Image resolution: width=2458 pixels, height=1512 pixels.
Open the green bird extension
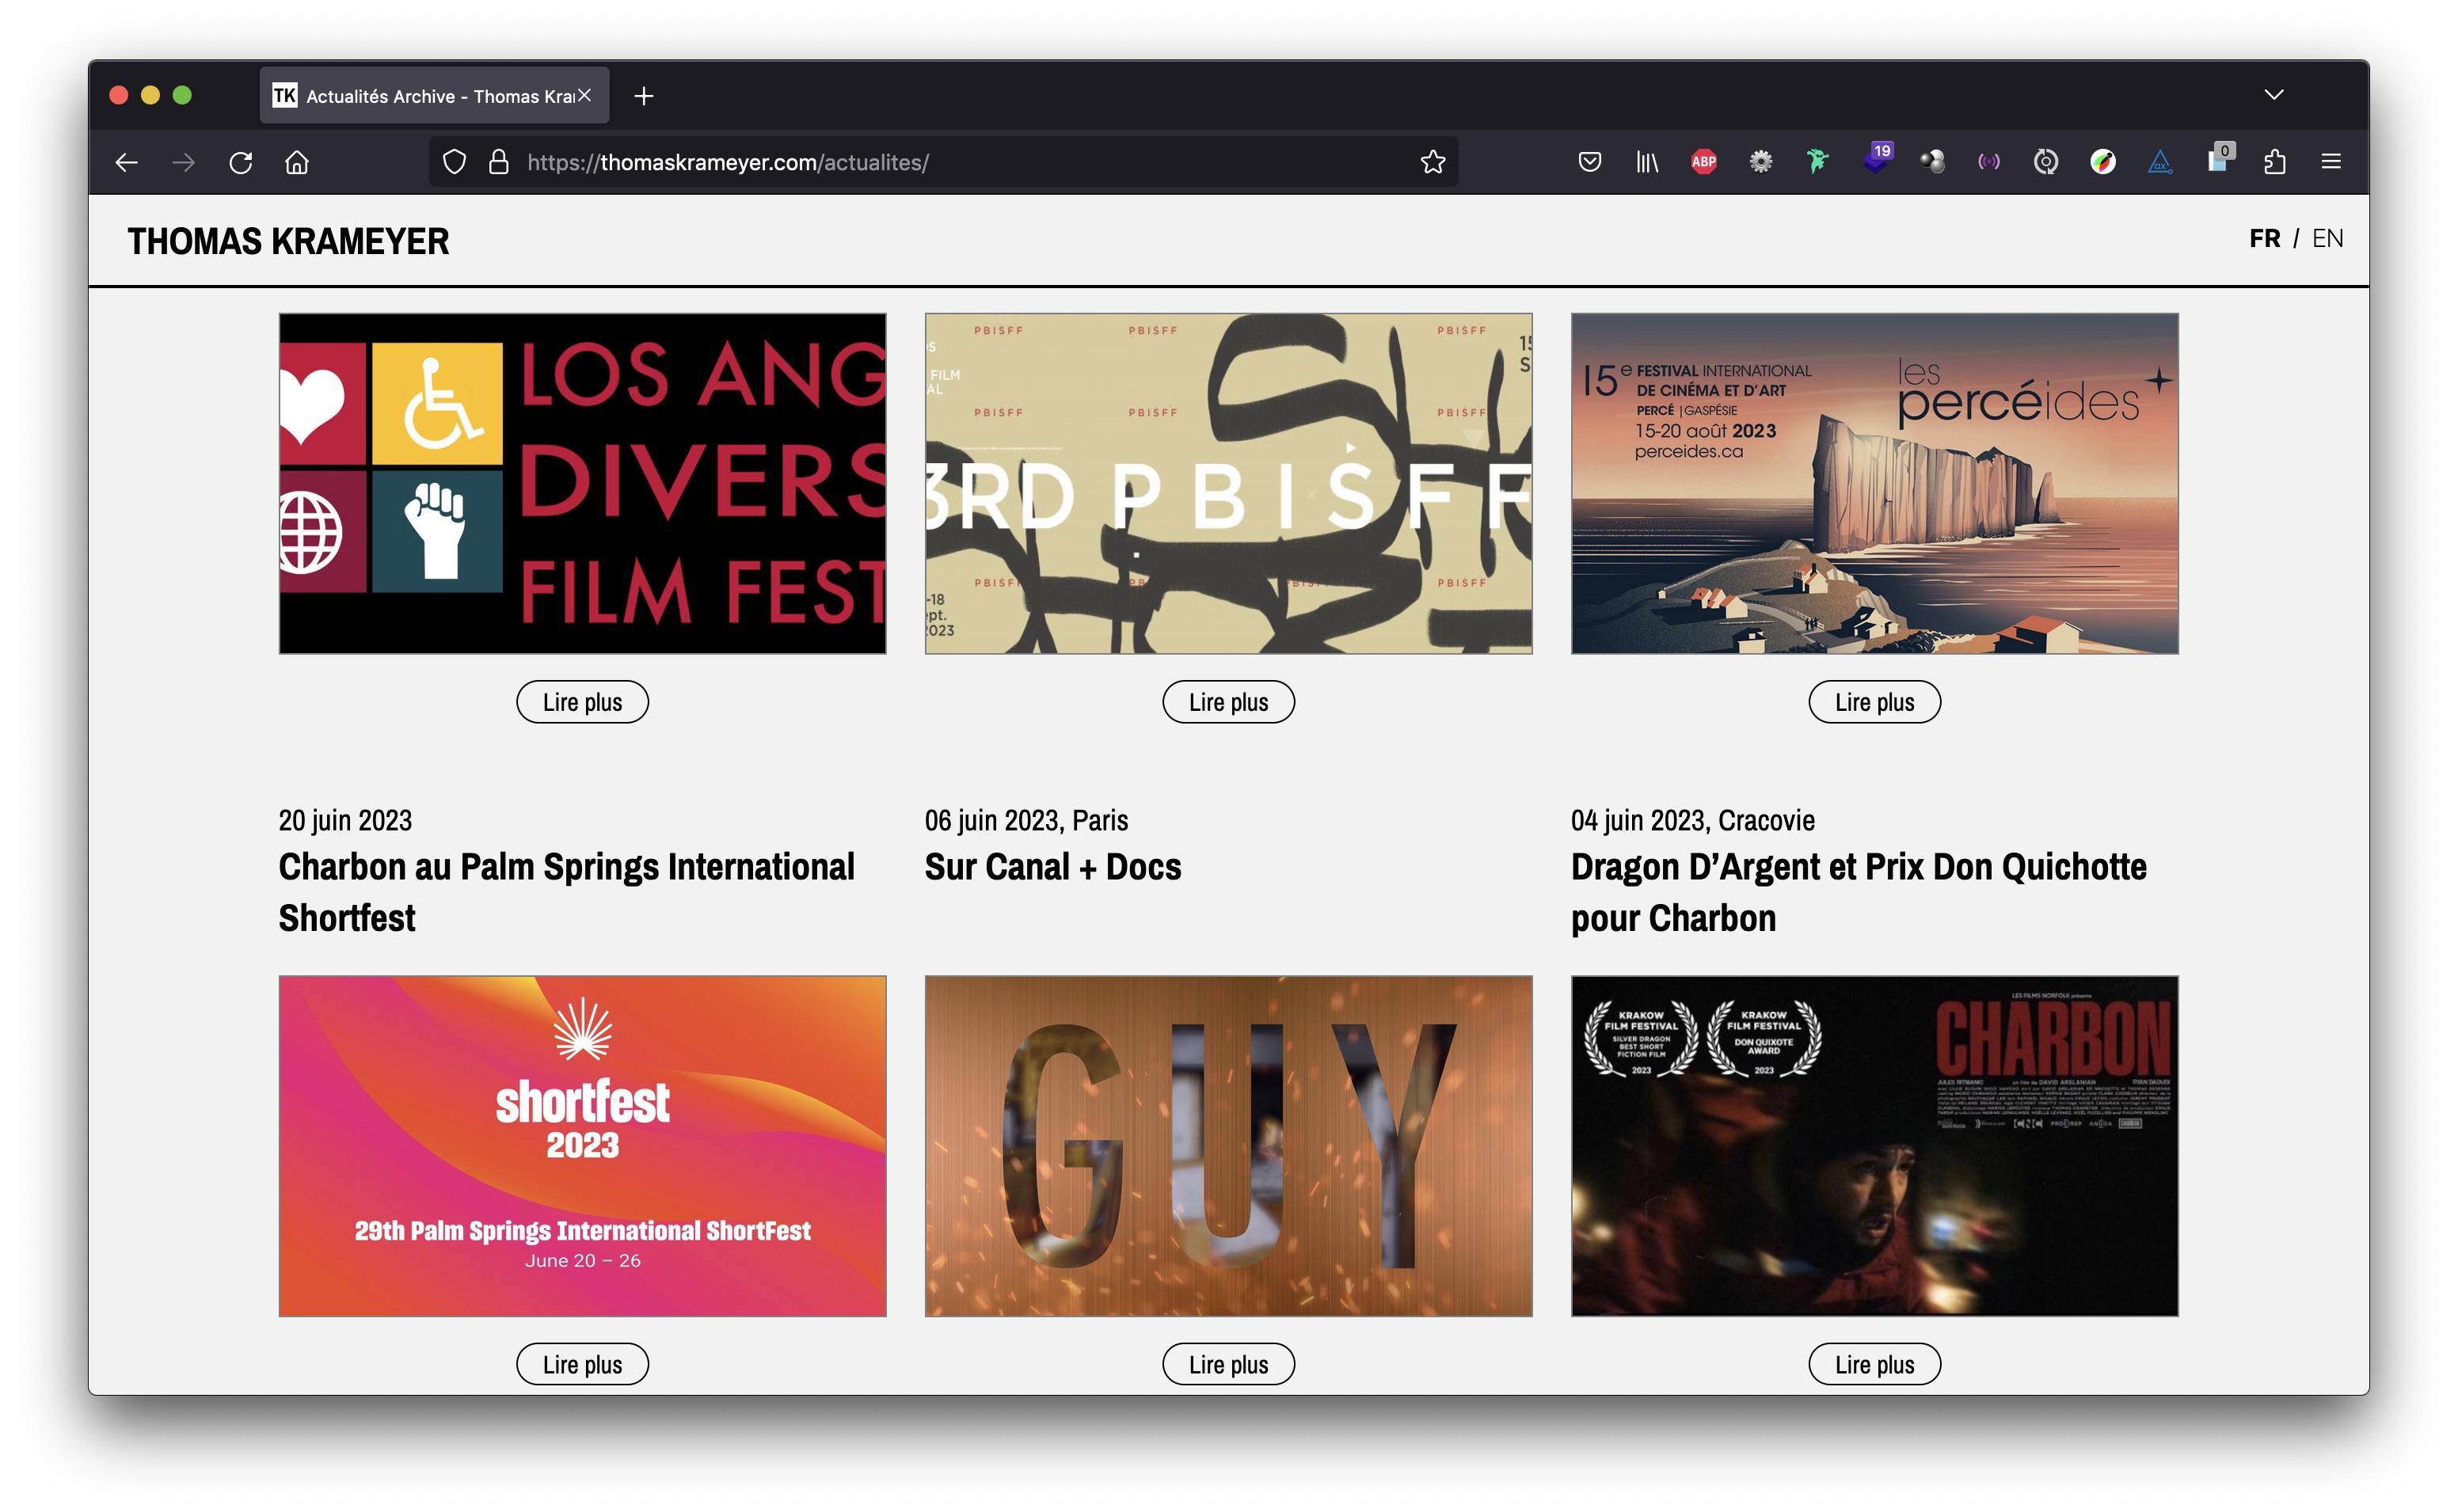coord(1818,162)
